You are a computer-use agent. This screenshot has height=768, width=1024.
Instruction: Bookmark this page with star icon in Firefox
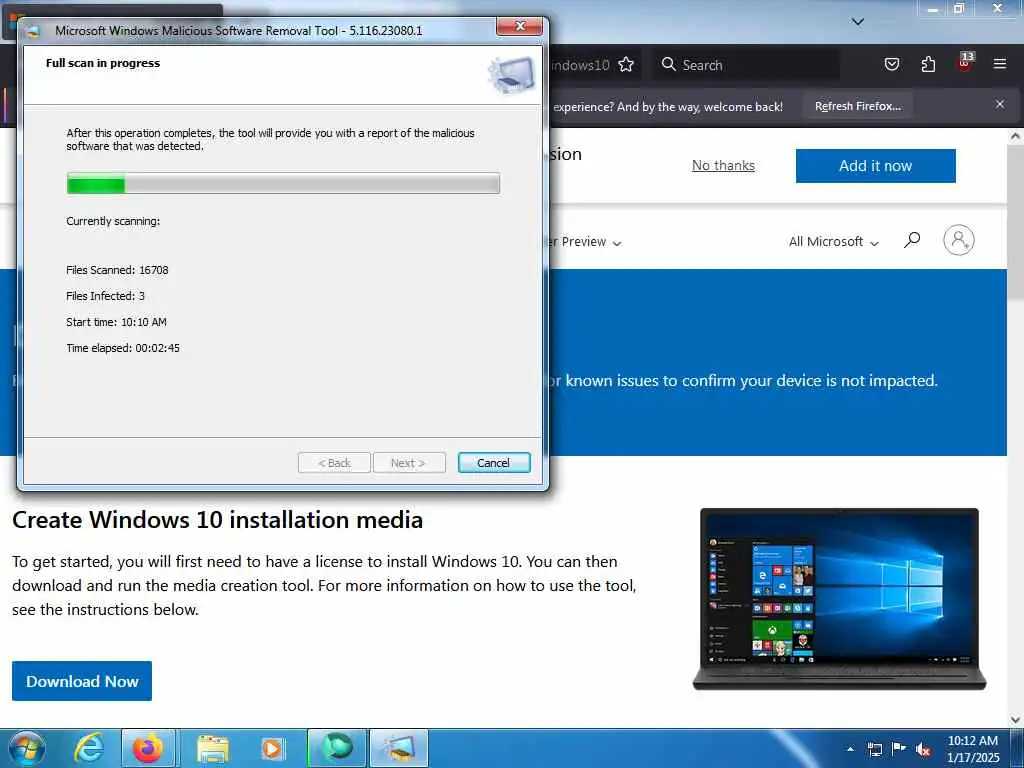(626, 65)
